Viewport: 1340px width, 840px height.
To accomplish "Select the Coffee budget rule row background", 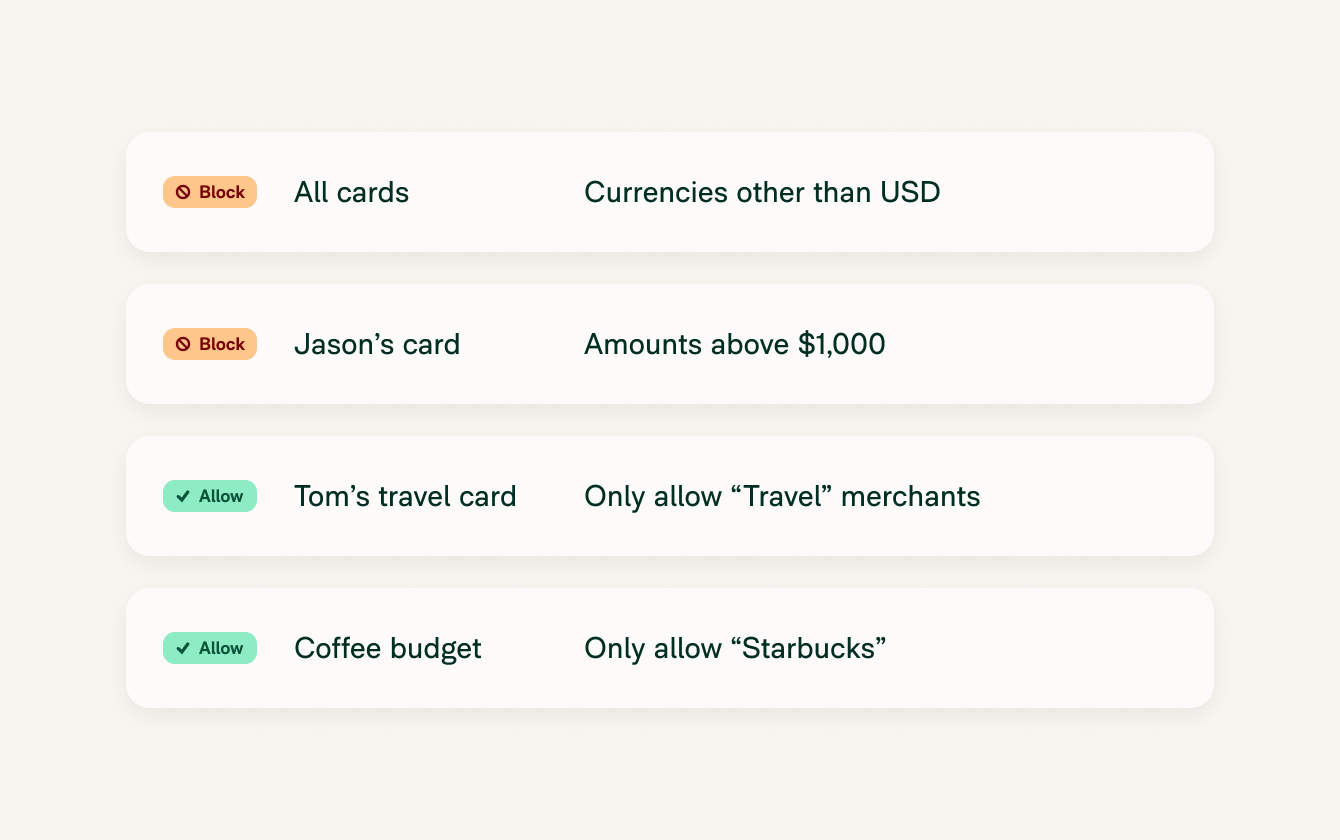I will point(670,648).
